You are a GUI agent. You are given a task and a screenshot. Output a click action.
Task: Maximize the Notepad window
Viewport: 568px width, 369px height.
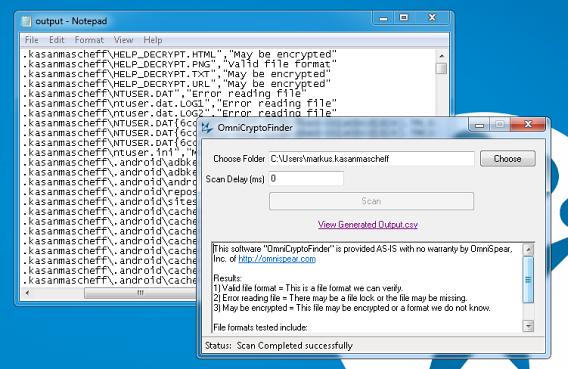pyautogui.click(x=404, y=18)
